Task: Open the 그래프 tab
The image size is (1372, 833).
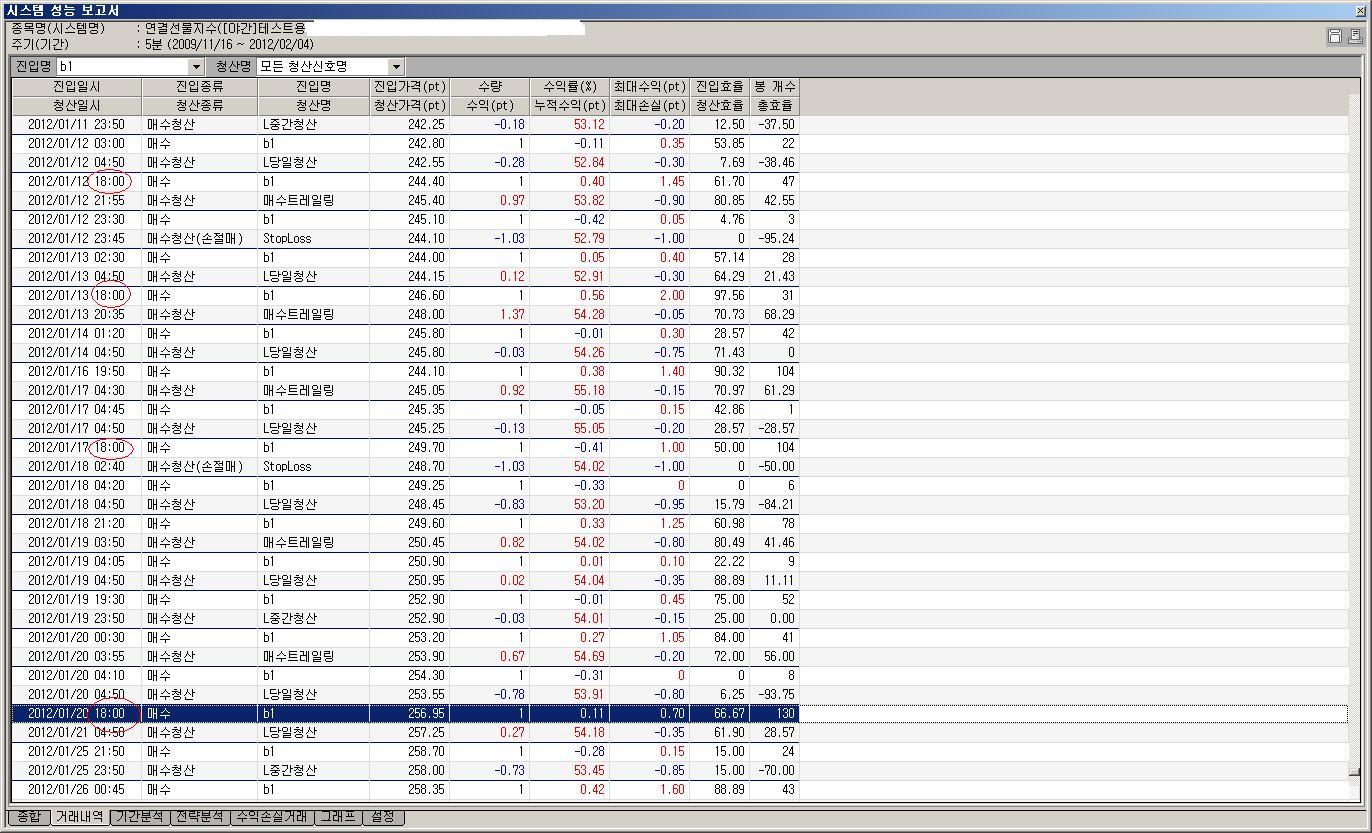Action: pyautogui.click(x=337, y=817)
